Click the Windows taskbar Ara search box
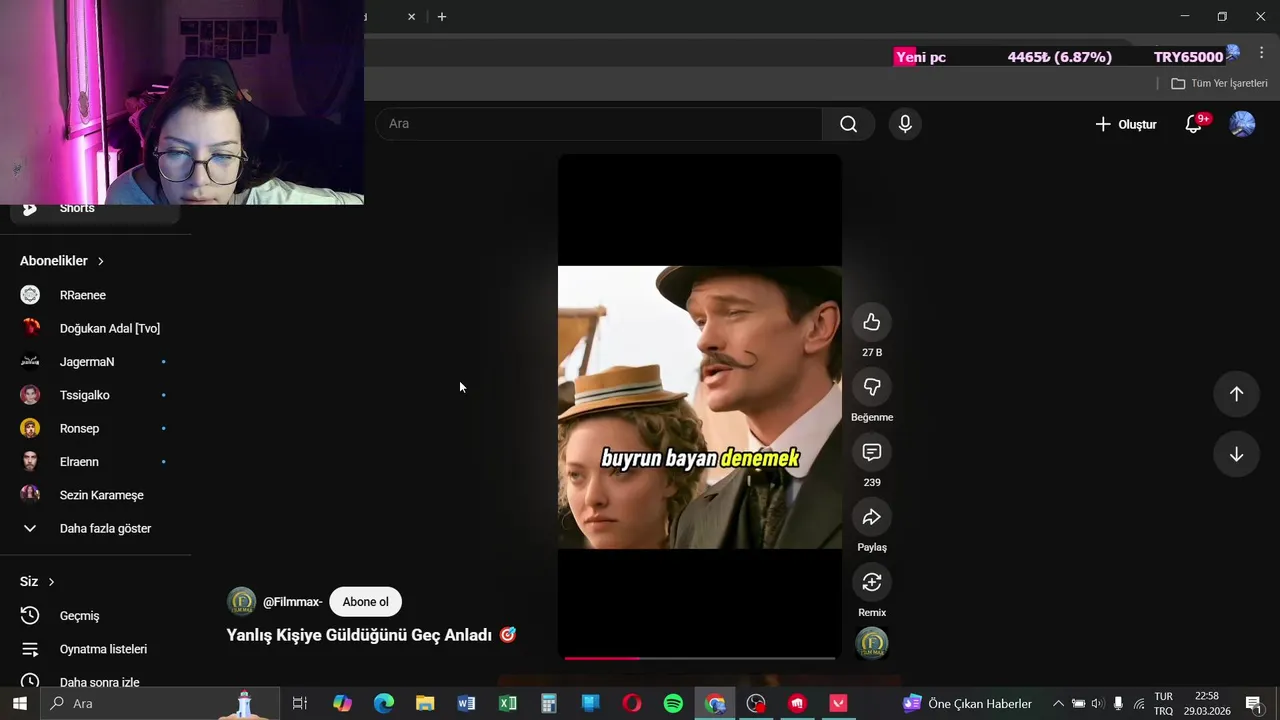Screen dimensions: 1280x720 pyautogui.click(x=160, y=704)
